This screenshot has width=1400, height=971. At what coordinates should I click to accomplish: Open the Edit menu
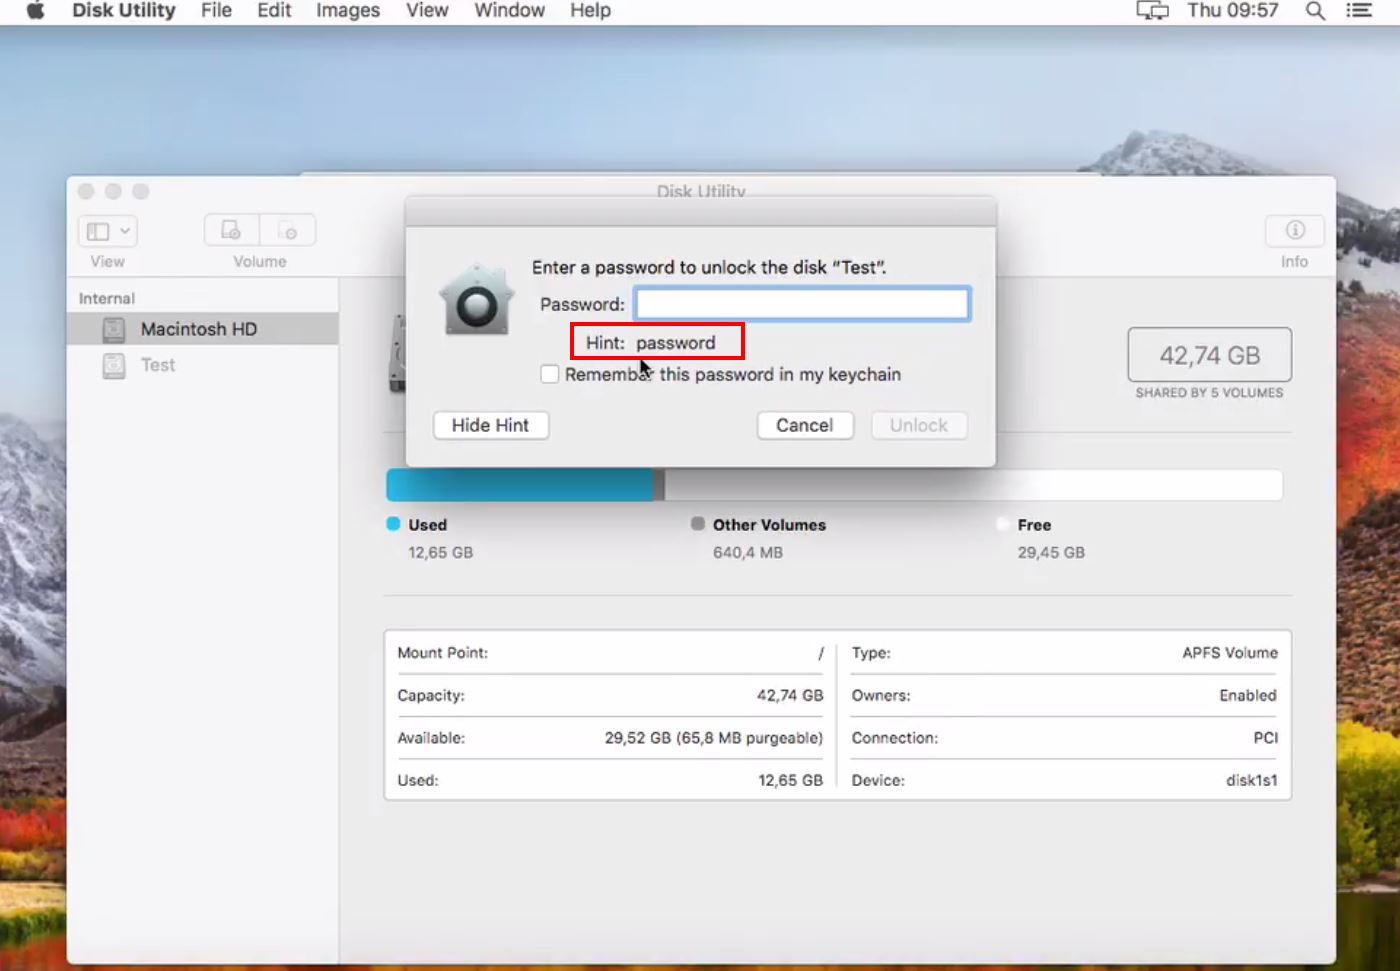coord(274,11)
